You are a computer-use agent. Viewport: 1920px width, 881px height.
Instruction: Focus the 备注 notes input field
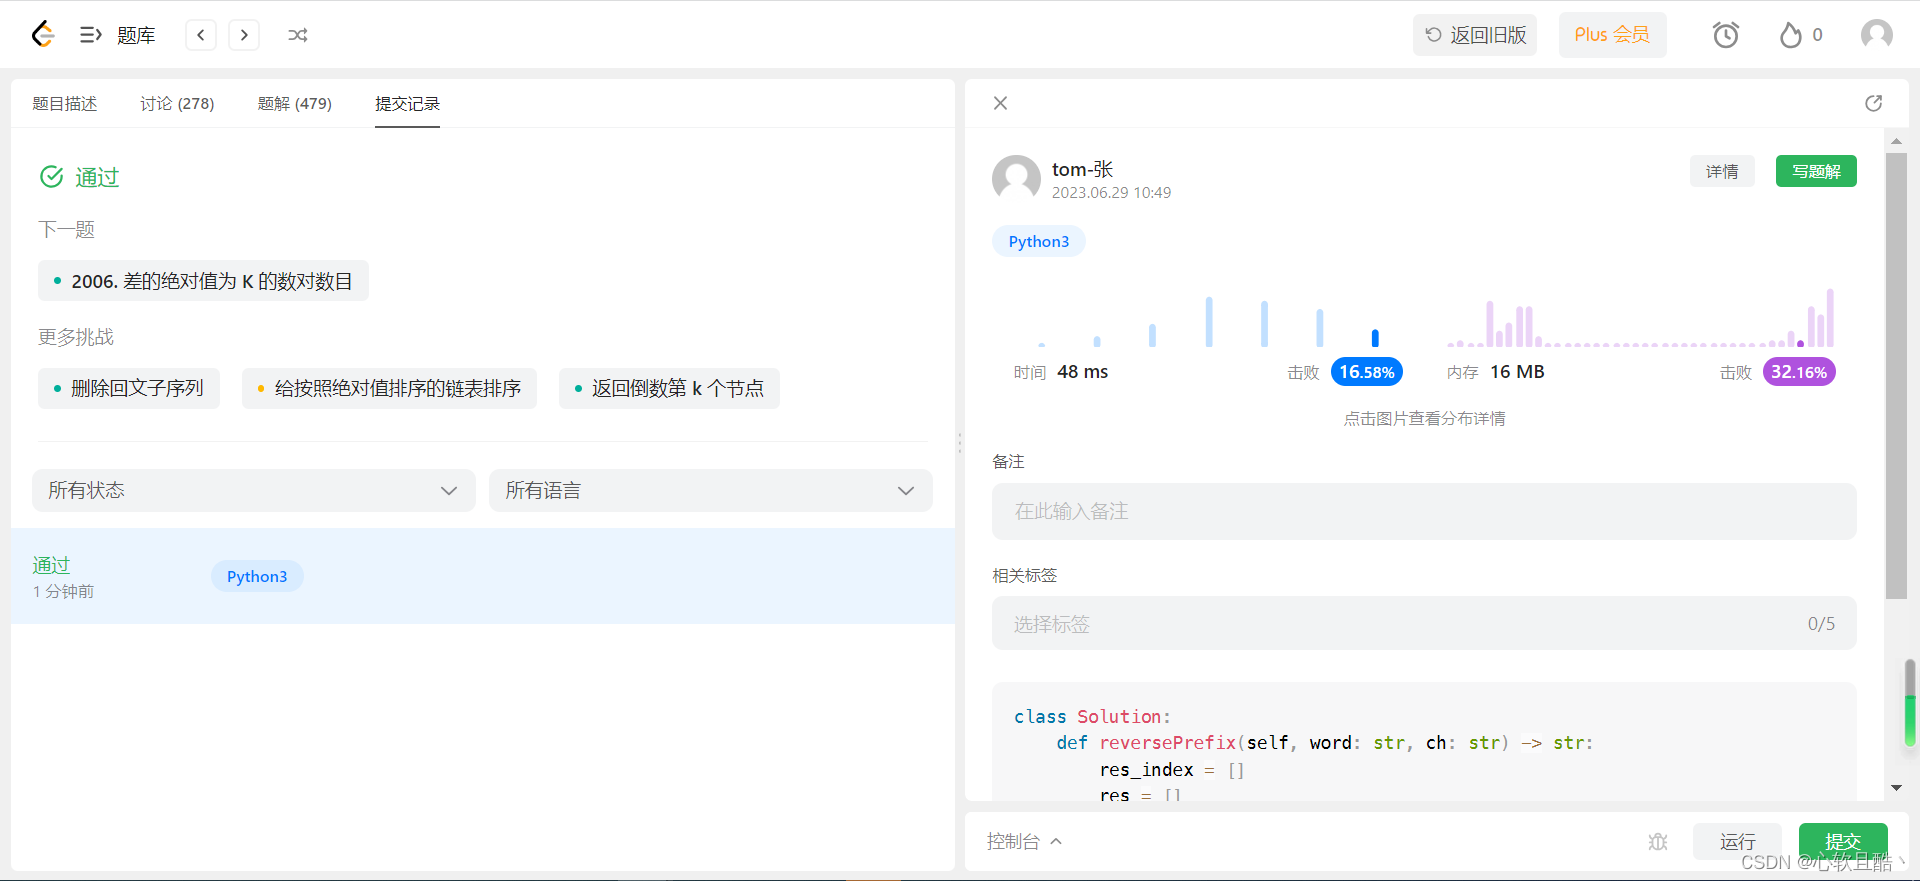[x=1424, y=511]
